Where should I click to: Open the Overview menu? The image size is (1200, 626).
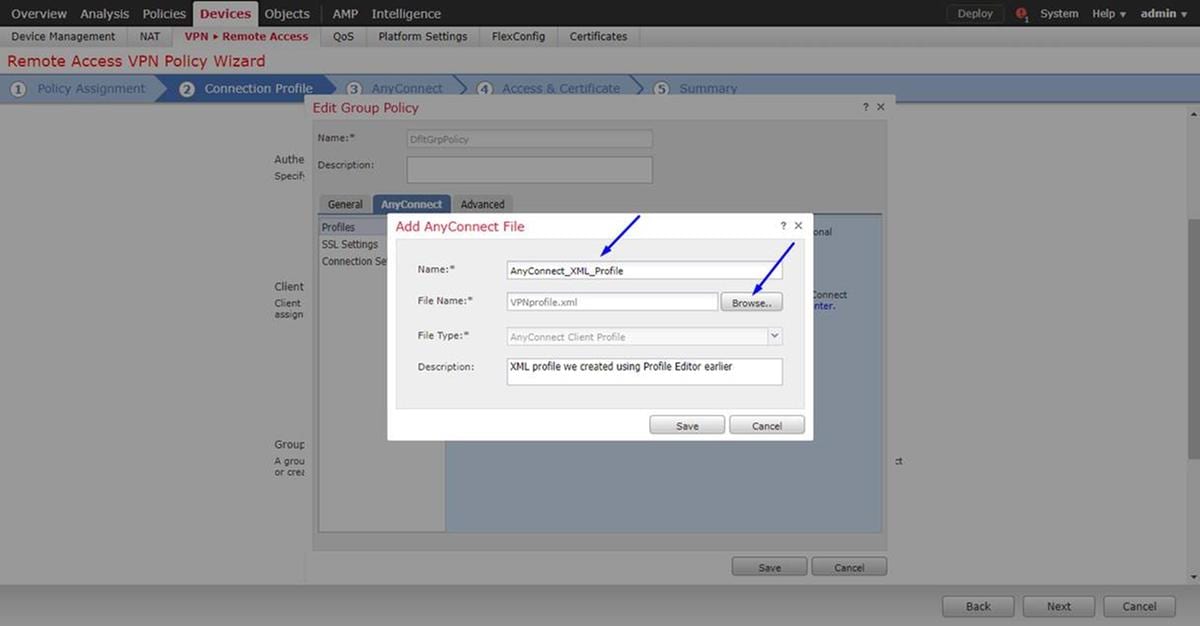pos(39,14)
